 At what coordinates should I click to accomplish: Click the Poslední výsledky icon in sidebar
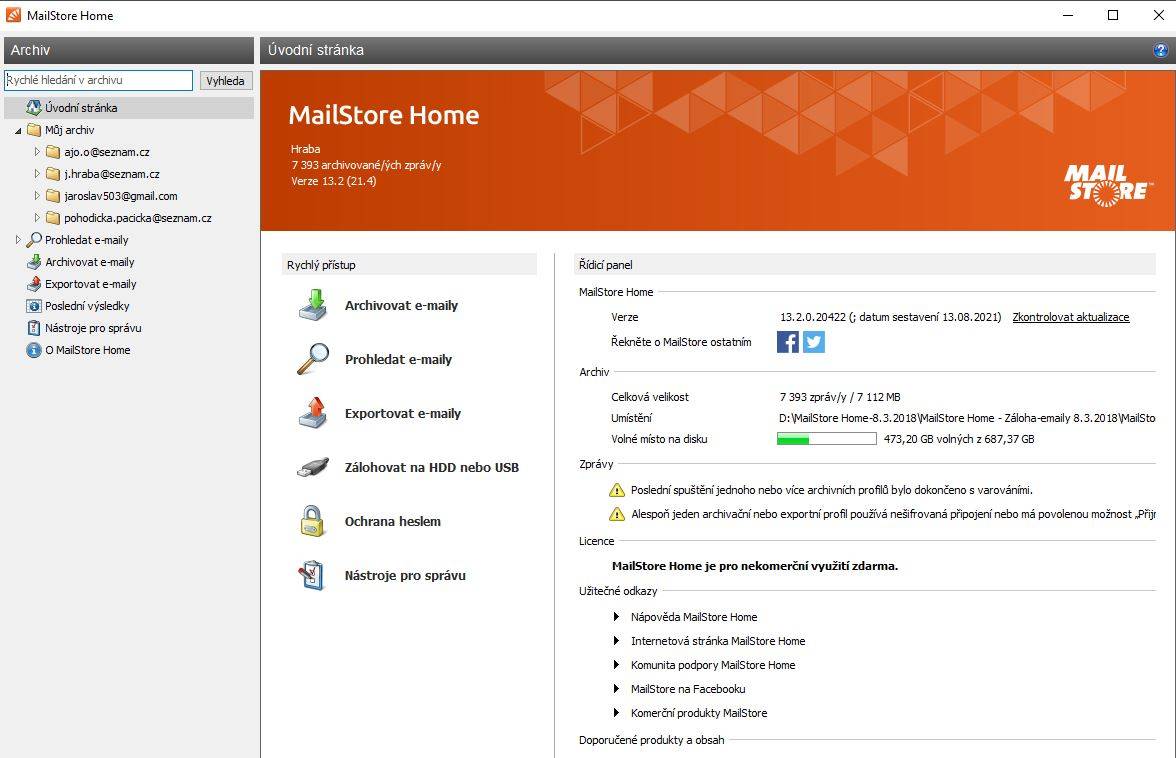point(34,306)
